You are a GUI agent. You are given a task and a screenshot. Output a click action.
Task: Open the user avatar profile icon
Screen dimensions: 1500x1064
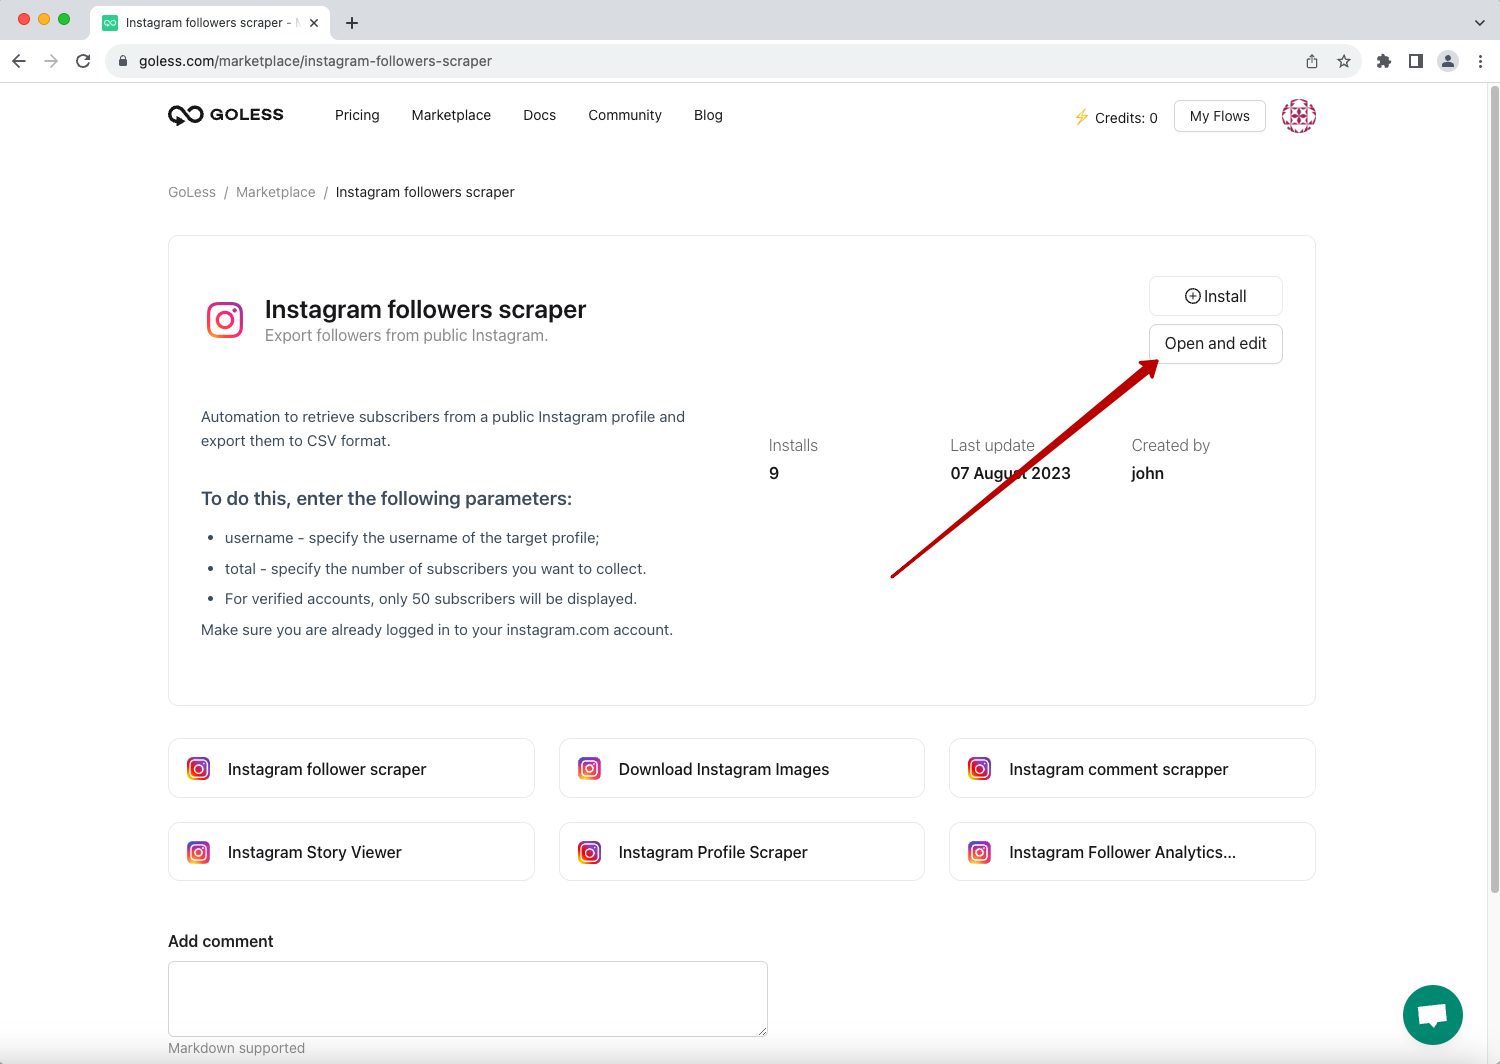(x=1298, y=116)
